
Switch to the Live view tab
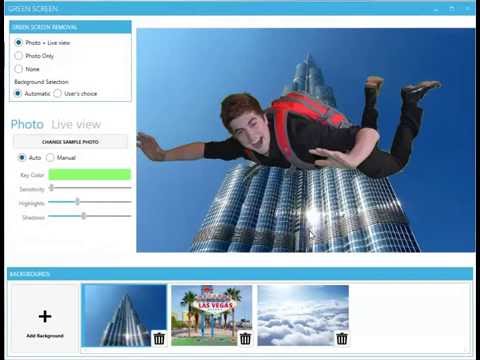76,124
